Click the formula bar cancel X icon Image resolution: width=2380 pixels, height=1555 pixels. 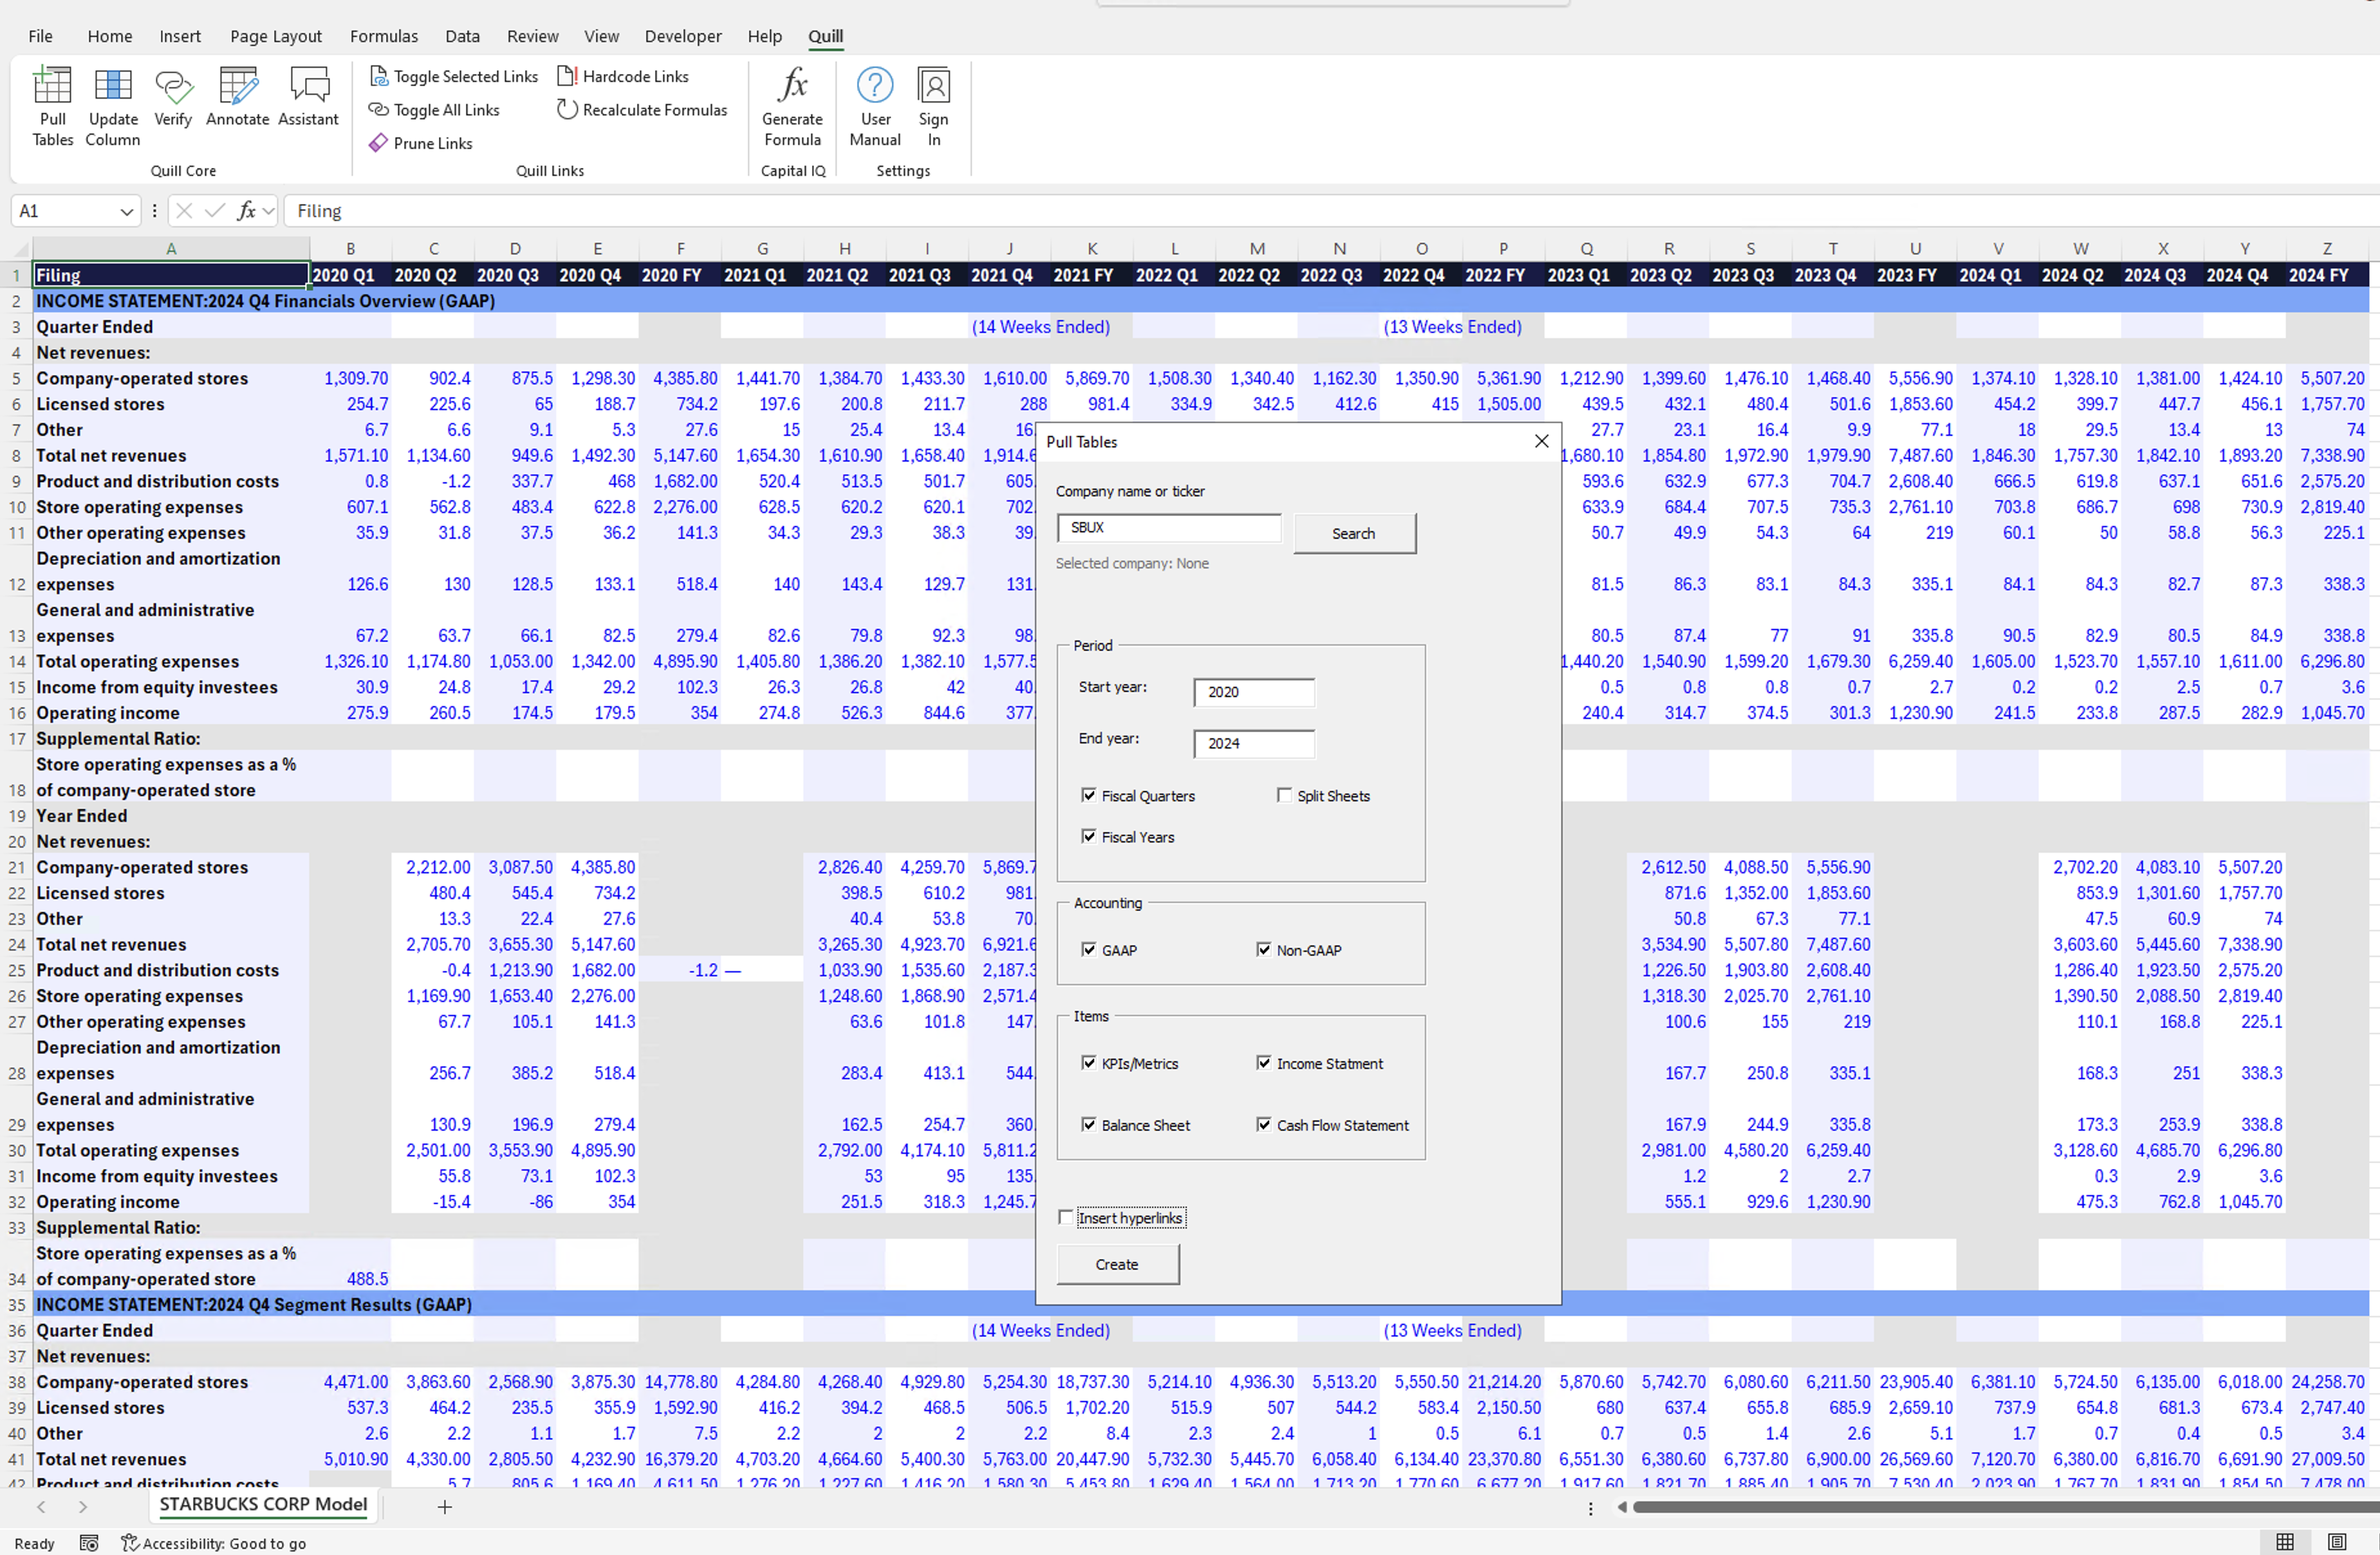[184, 211]
